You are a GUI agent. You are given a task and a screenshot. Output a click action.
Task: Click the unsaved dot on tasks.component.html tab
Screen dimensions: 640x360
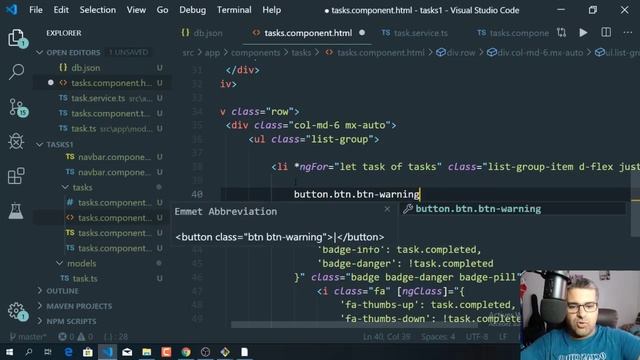[362, 33]
